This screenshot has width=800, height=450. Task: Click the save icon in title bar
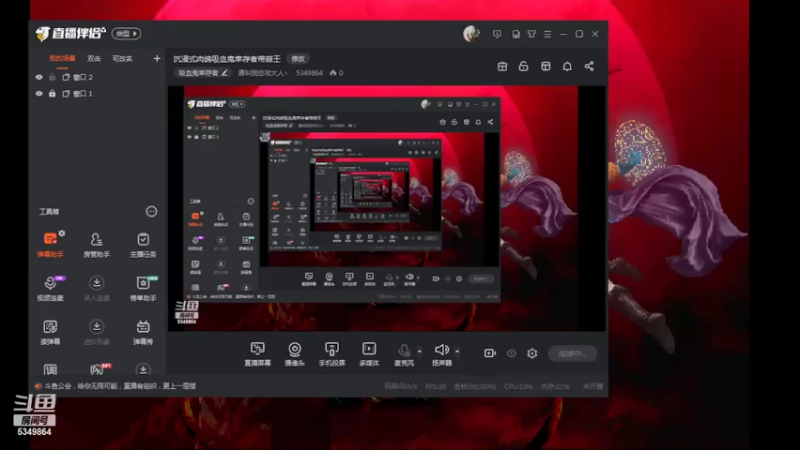(516, 34)
